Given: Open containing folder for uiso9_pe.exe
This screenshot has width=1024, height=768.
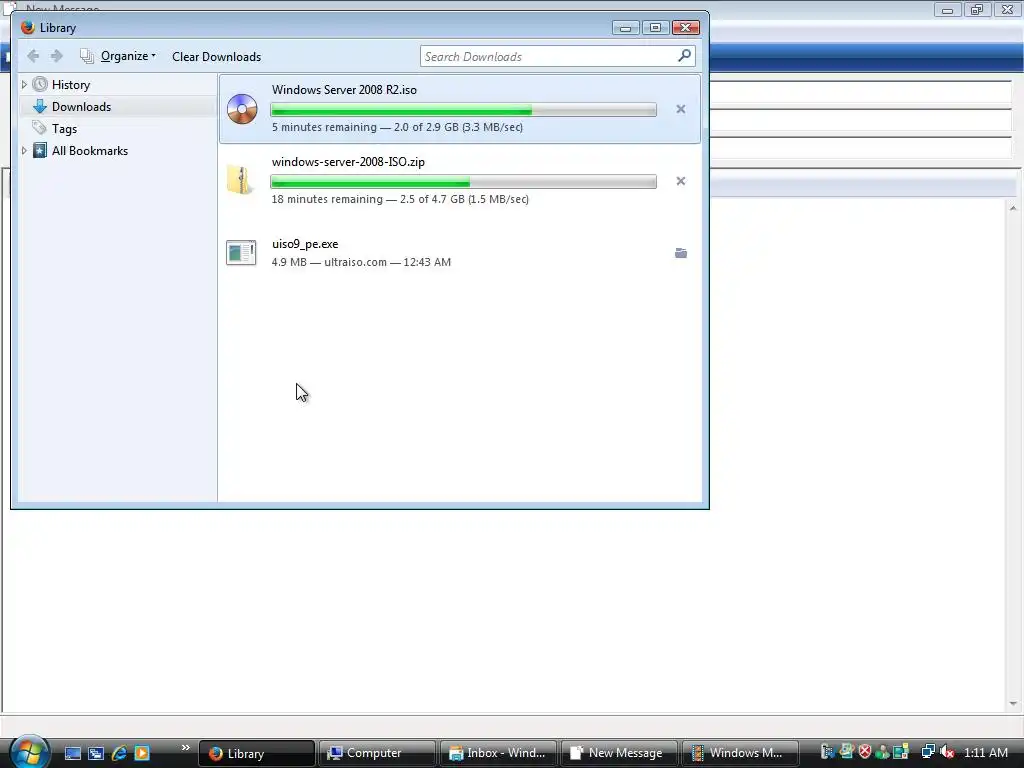Looking at the screenshot, I should coord(680,253).
